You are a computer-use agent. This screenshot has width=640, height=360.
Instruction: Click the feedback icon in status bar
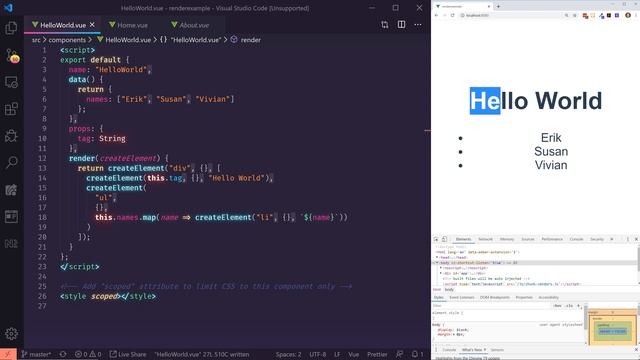tap(400, 354)
